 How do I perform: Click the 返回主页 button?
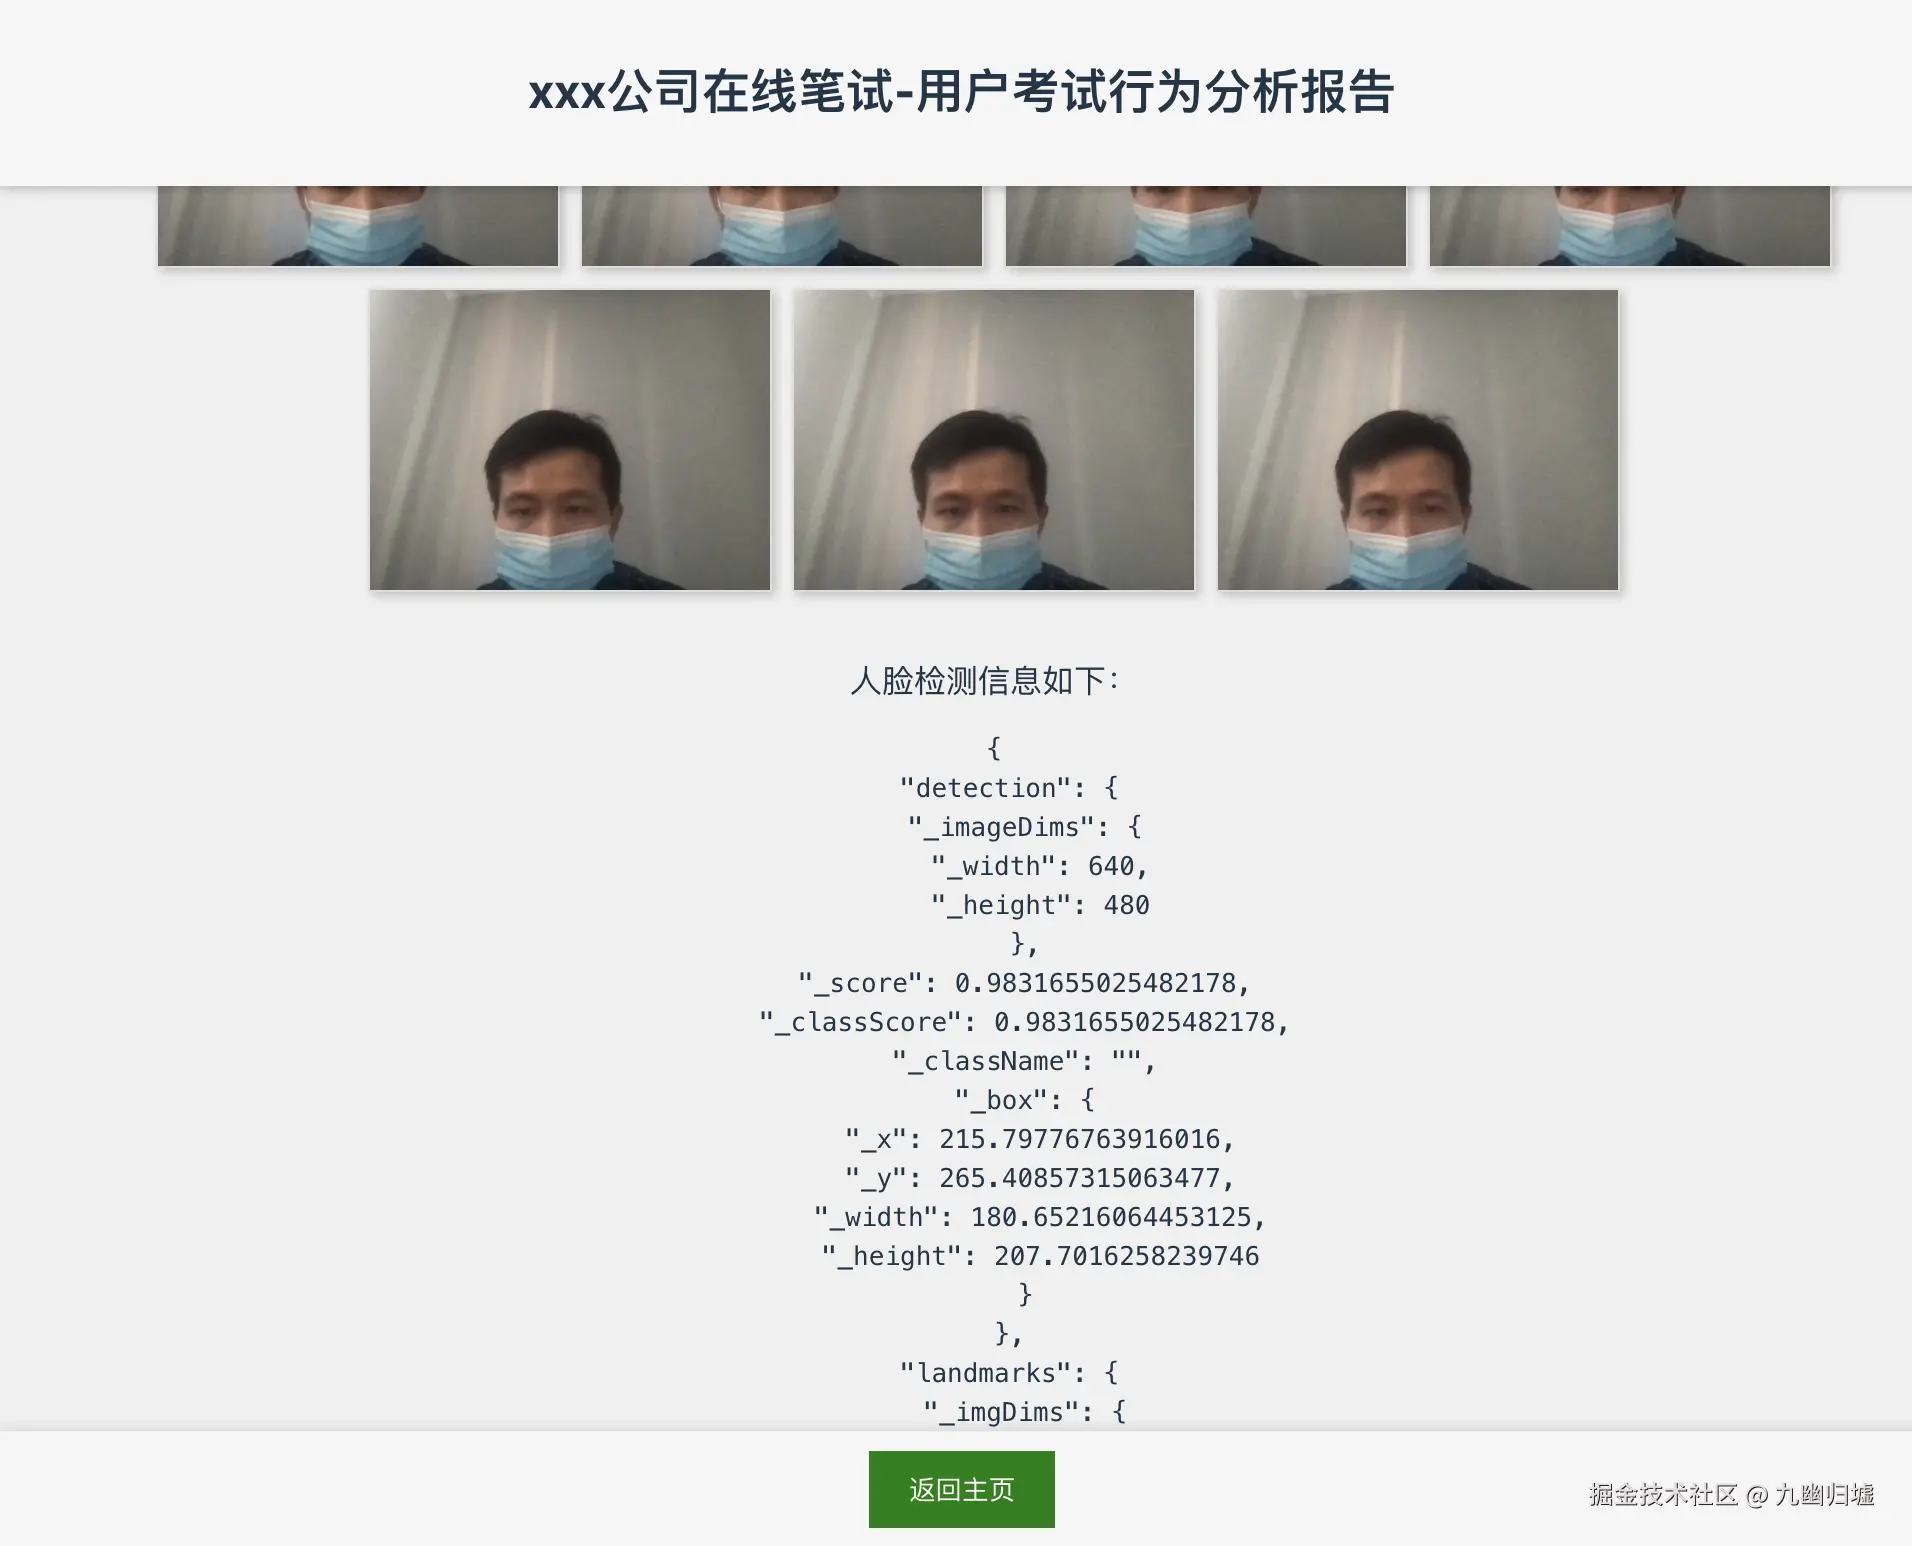pos(961,1489)
